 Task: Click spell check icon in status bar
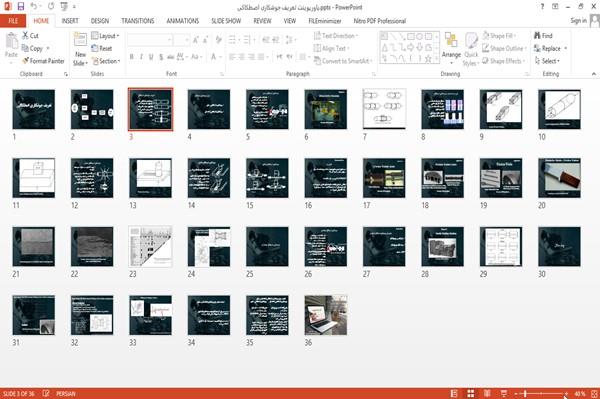pyautogui.click(x=46, y=393)
